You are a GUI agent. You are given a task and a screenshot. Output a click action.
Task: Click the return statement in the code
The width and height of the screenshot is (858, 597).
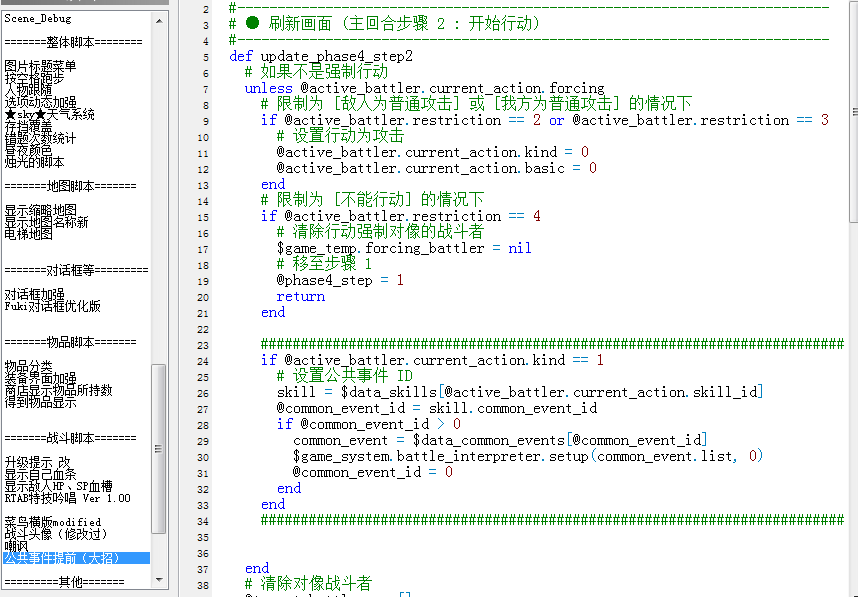tap(300, 297)
